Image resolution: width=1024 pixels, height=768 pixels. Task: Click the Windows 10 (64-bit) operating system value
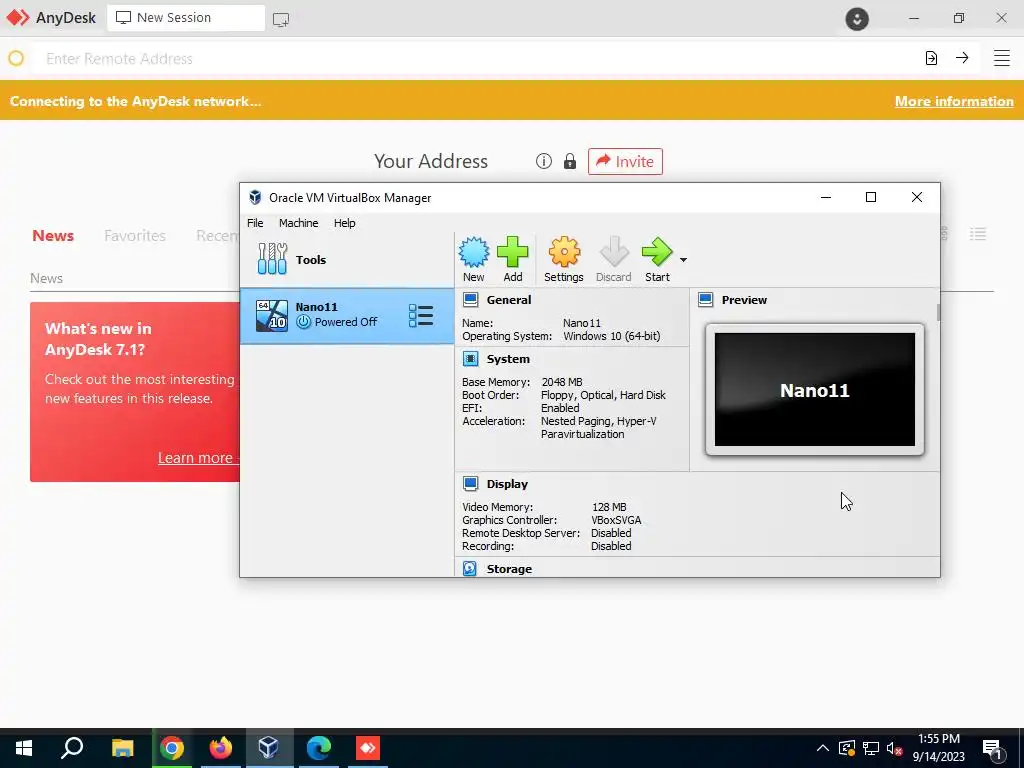(x=612, y=336)
